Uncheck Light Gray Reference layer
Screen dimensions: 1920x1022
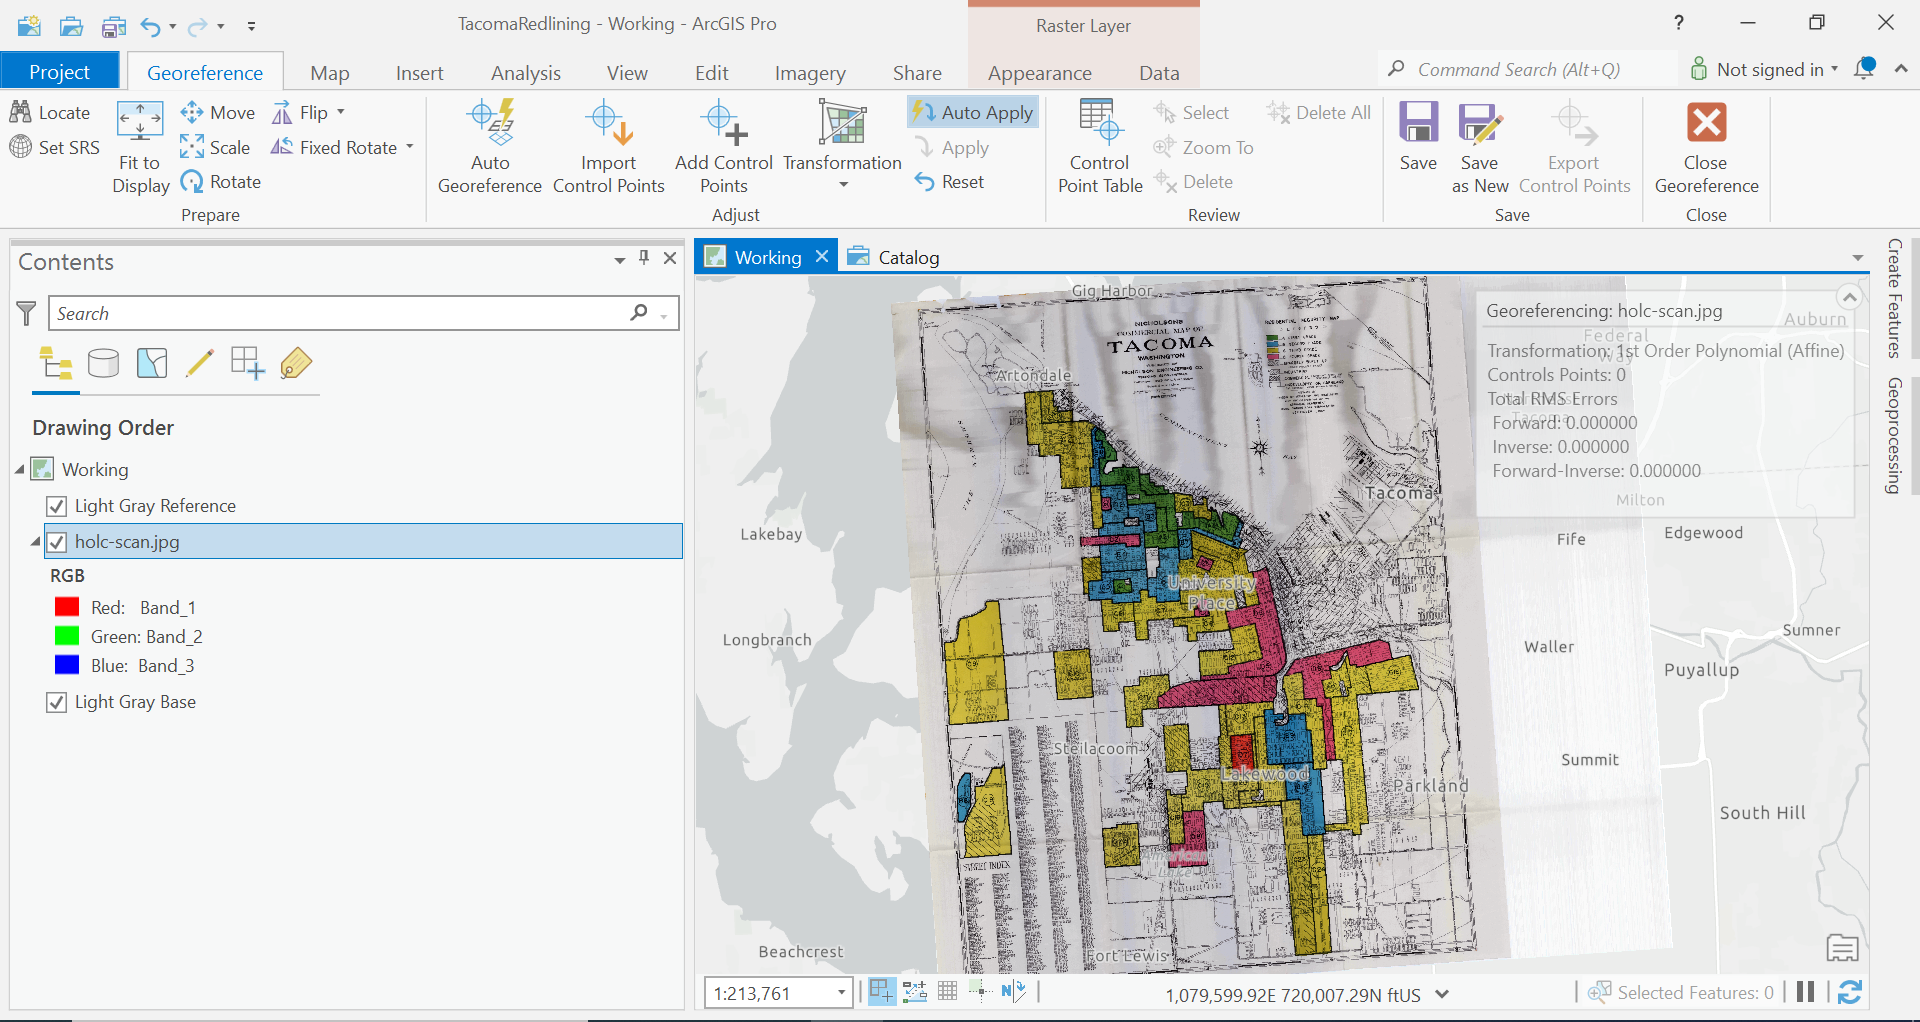[x=57, y=506]
